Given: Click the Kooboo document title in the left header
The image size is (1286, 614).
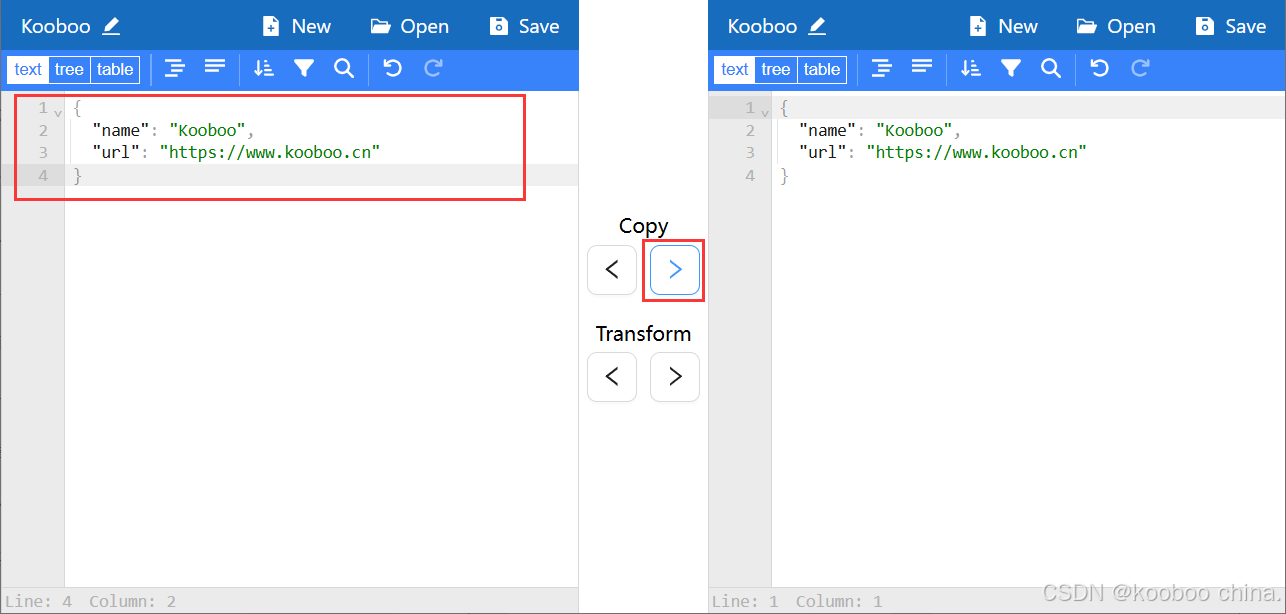Looking at the screenshot, I should [x=56, y=26].
